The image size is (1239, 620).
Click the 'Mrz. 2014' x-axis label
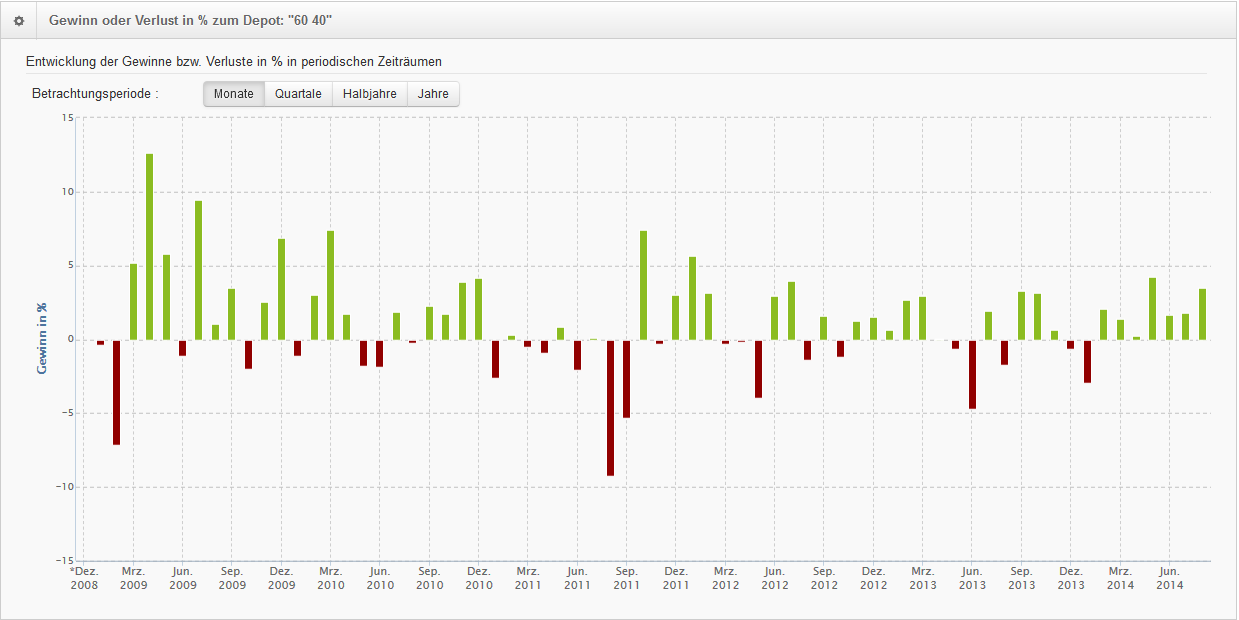click(x=1120, y=578)
